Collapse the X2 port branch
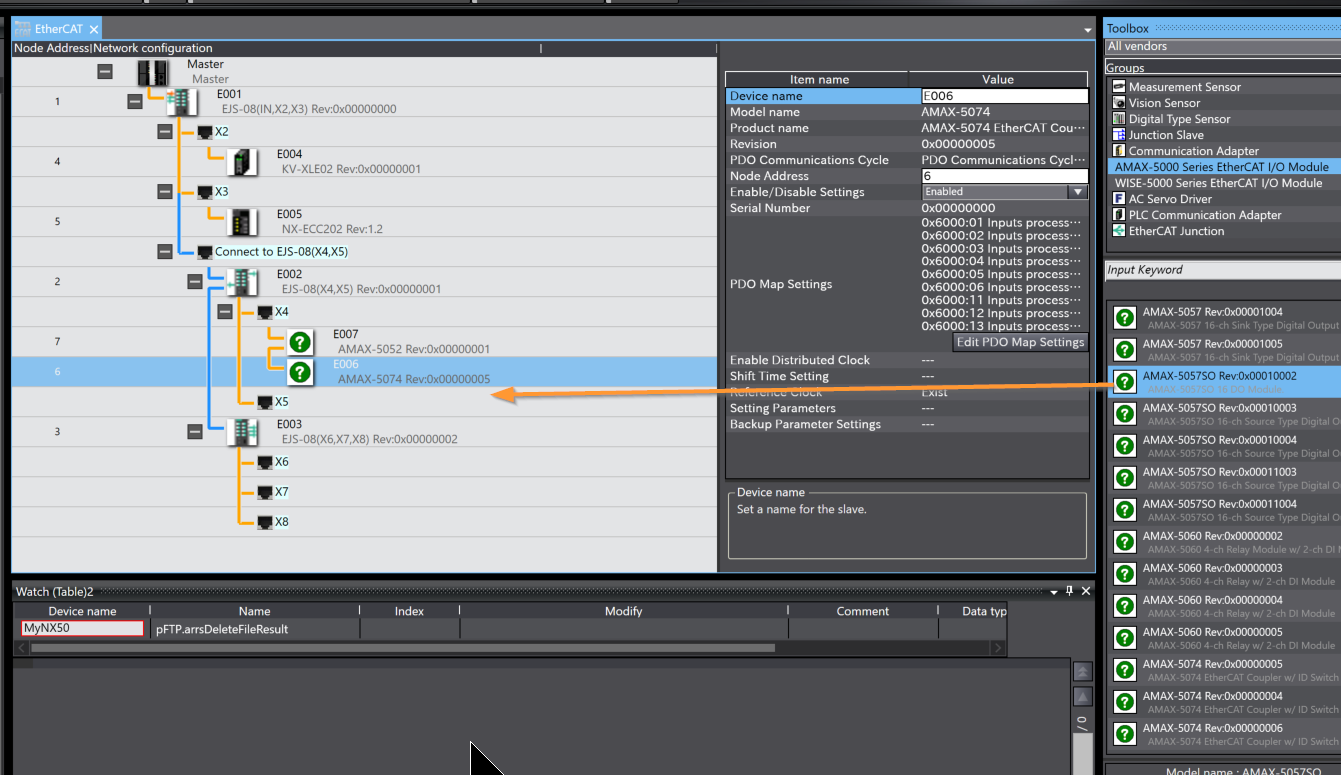This screenshot has height=775, width=1341. (165, 132)
